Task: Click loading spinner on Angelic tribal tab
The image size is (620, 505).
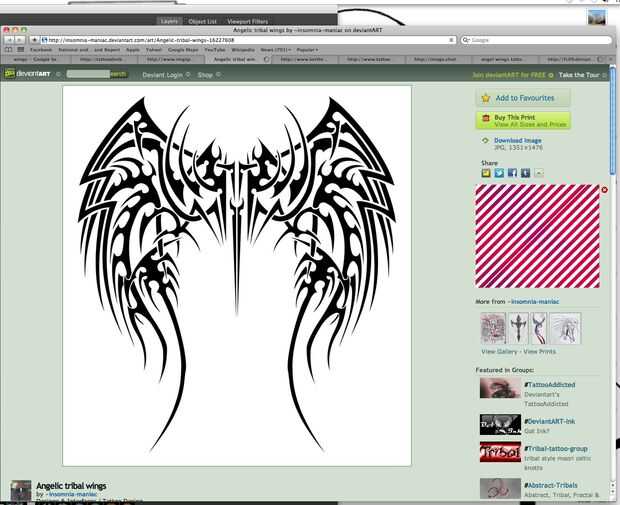Action: click(x=267, y=59)
